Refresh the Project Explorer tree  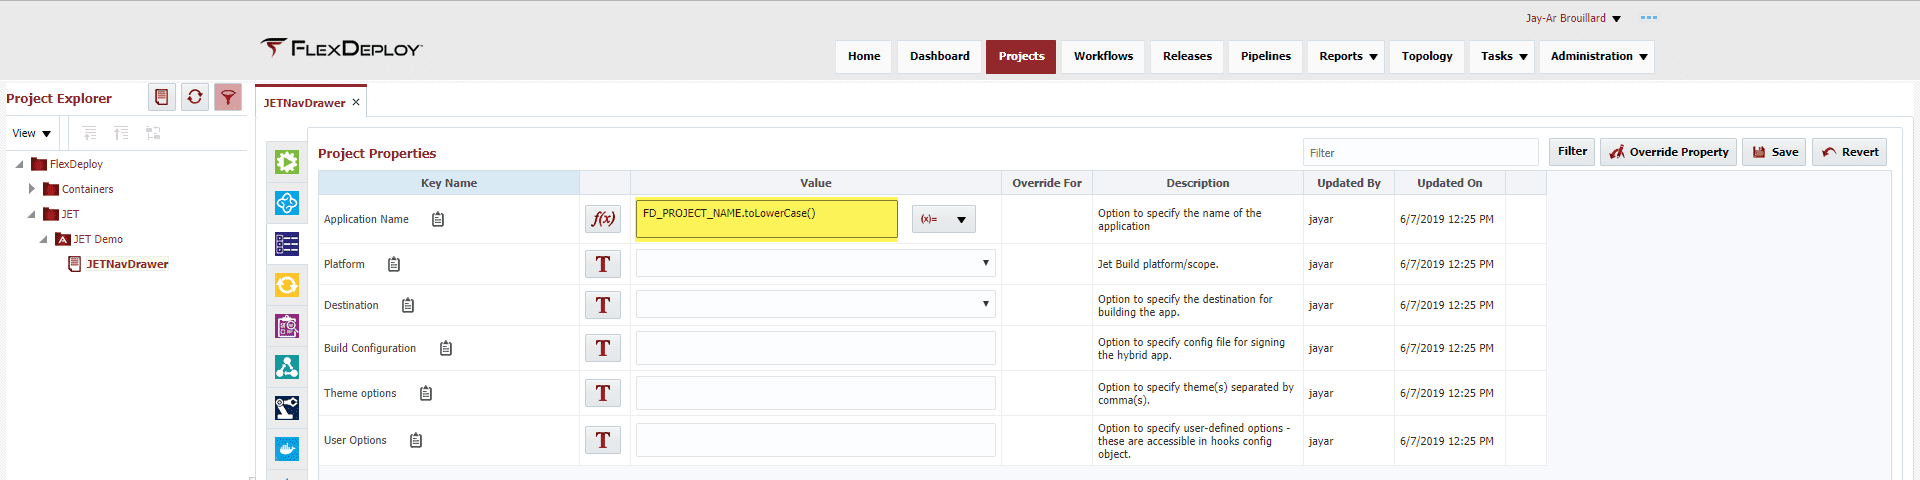click(195, 97)
